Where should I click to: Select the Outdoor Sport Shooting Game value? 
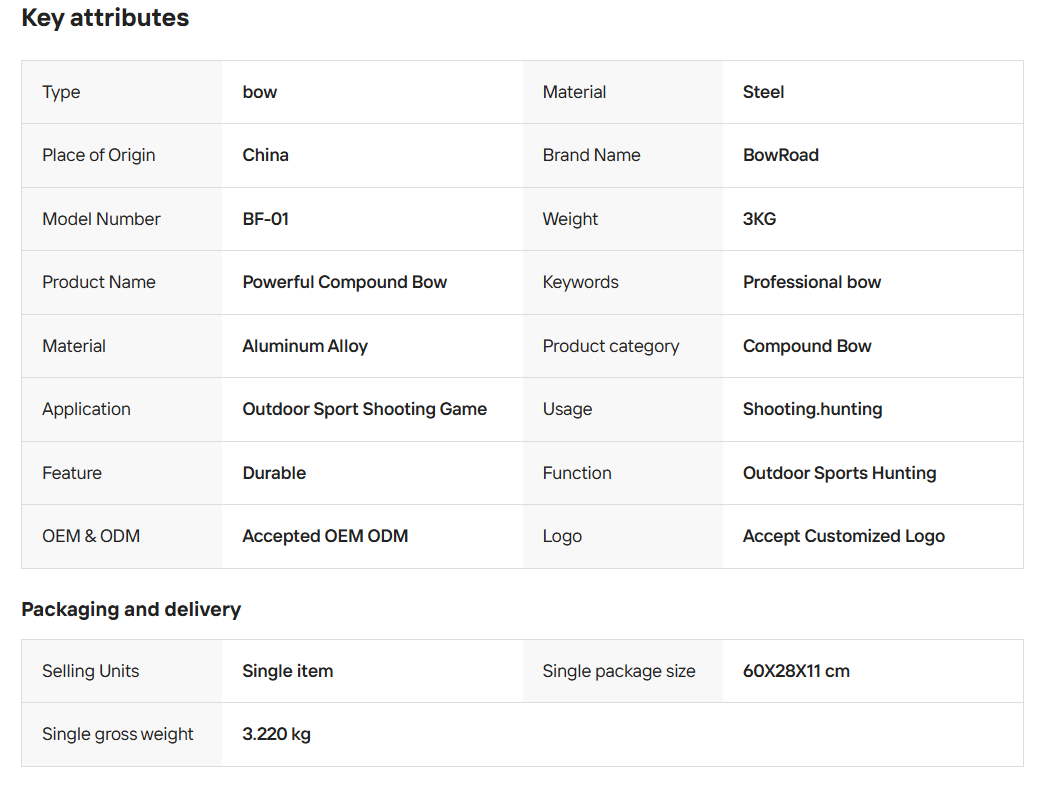point(364,409)
